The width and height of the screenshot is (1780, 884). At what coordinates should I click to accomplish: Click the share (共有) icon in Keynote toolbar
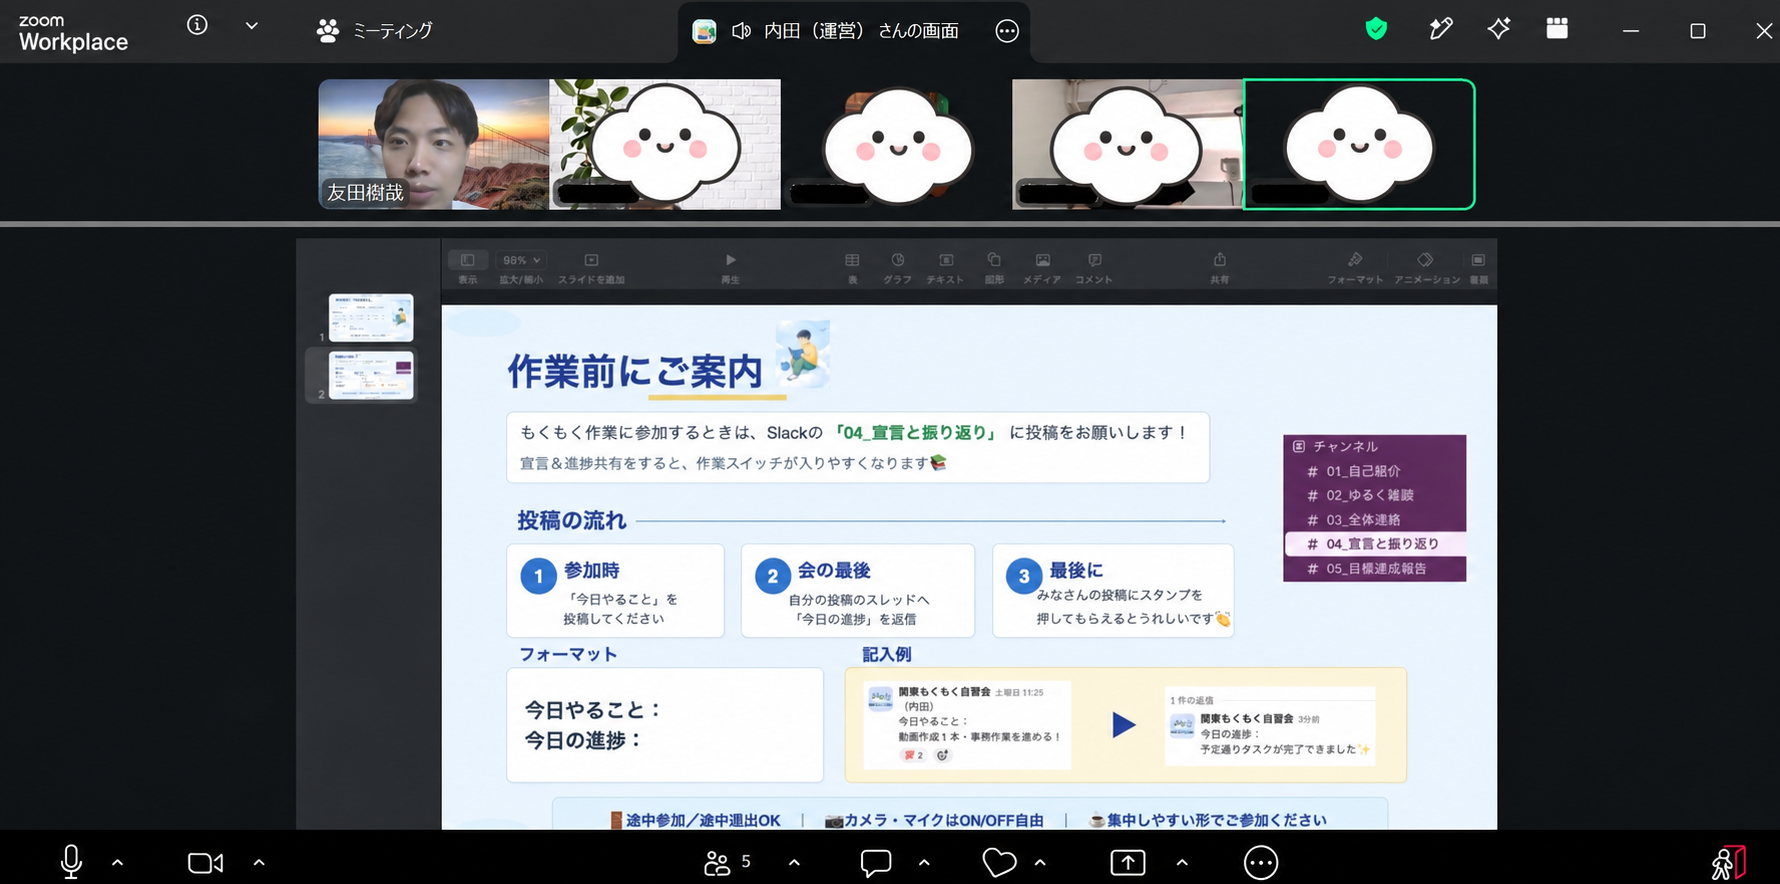pyautogui.click(x=1220, y=260)
